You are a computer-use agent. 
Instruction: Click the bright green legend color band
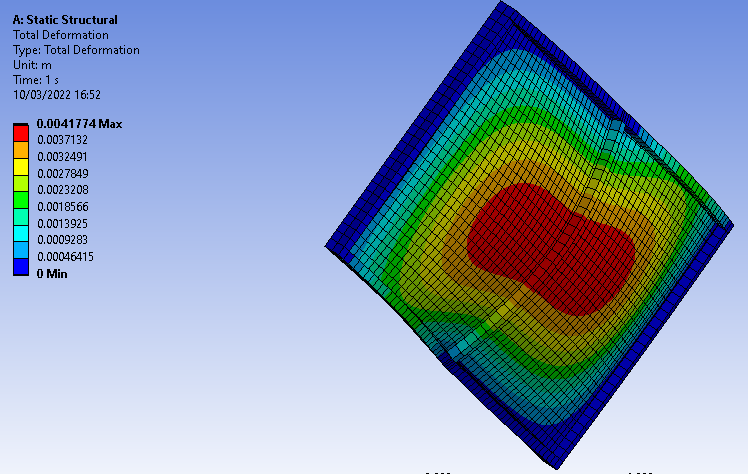[21, 200]
